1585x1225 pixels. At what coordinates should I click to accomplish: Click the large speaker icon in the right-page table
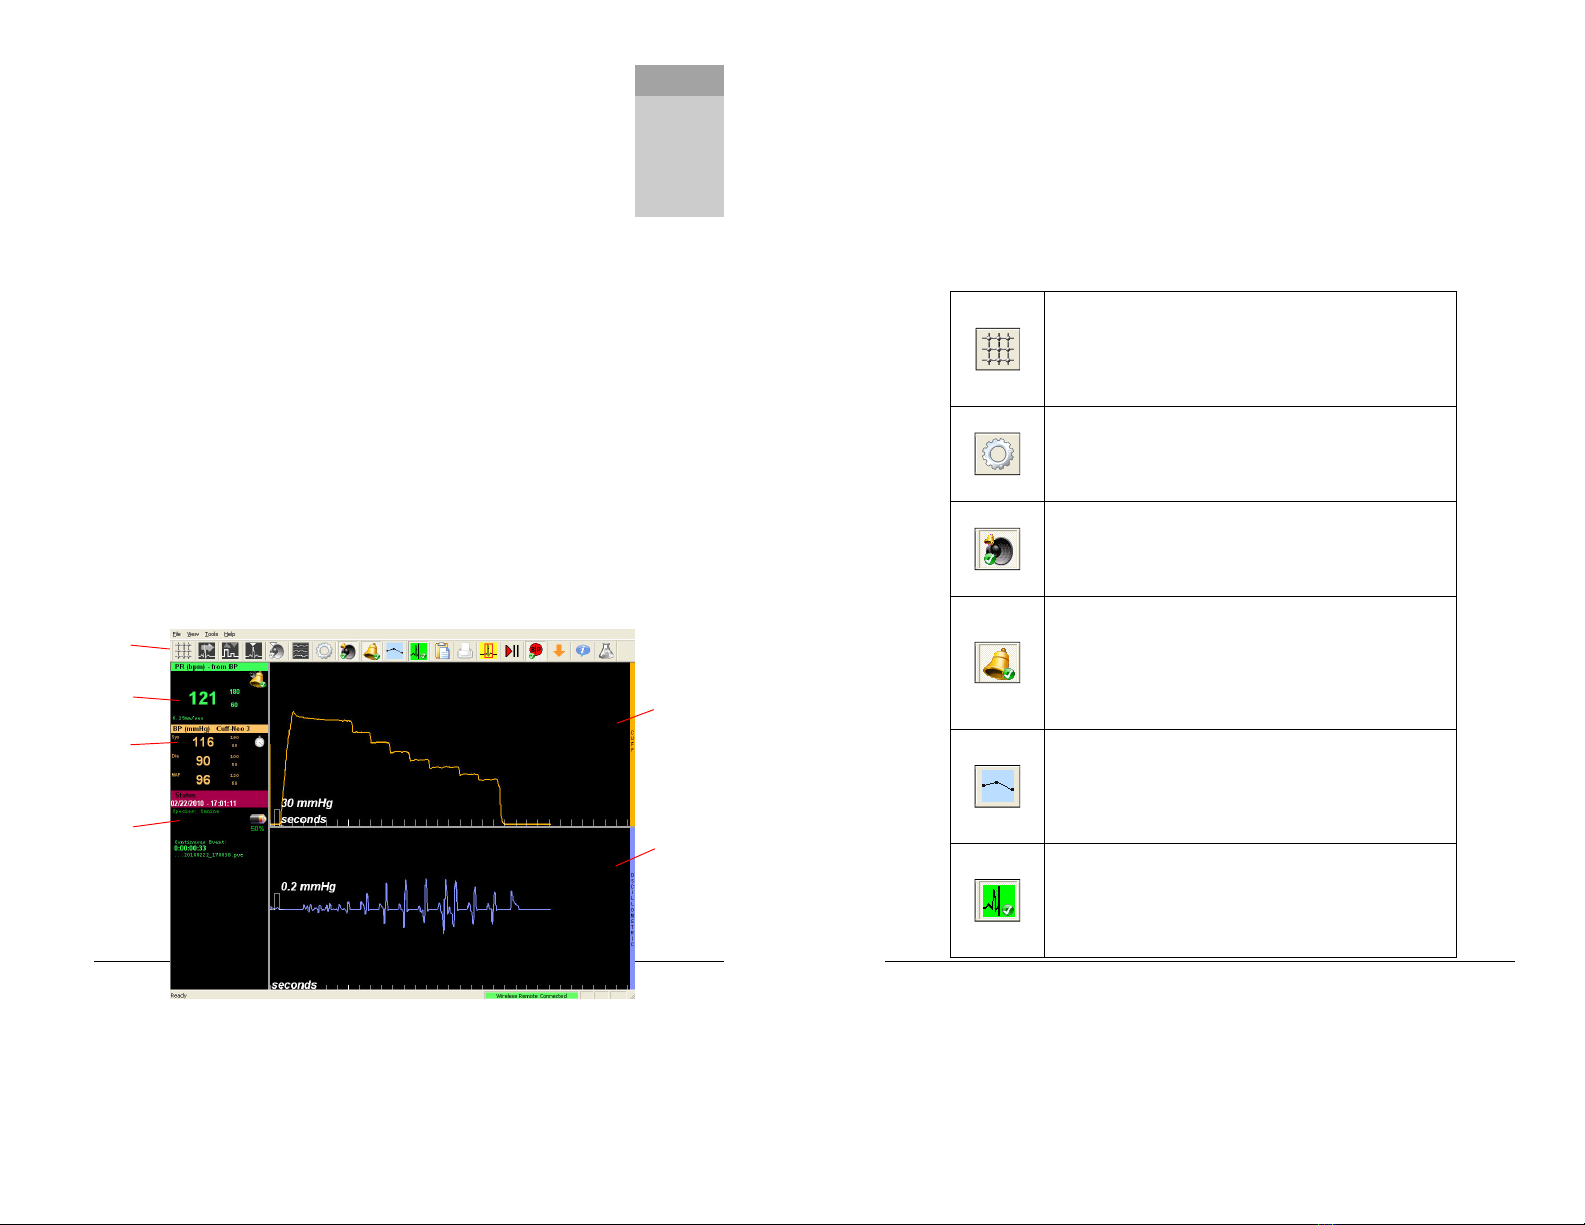(x=997, y=549)
